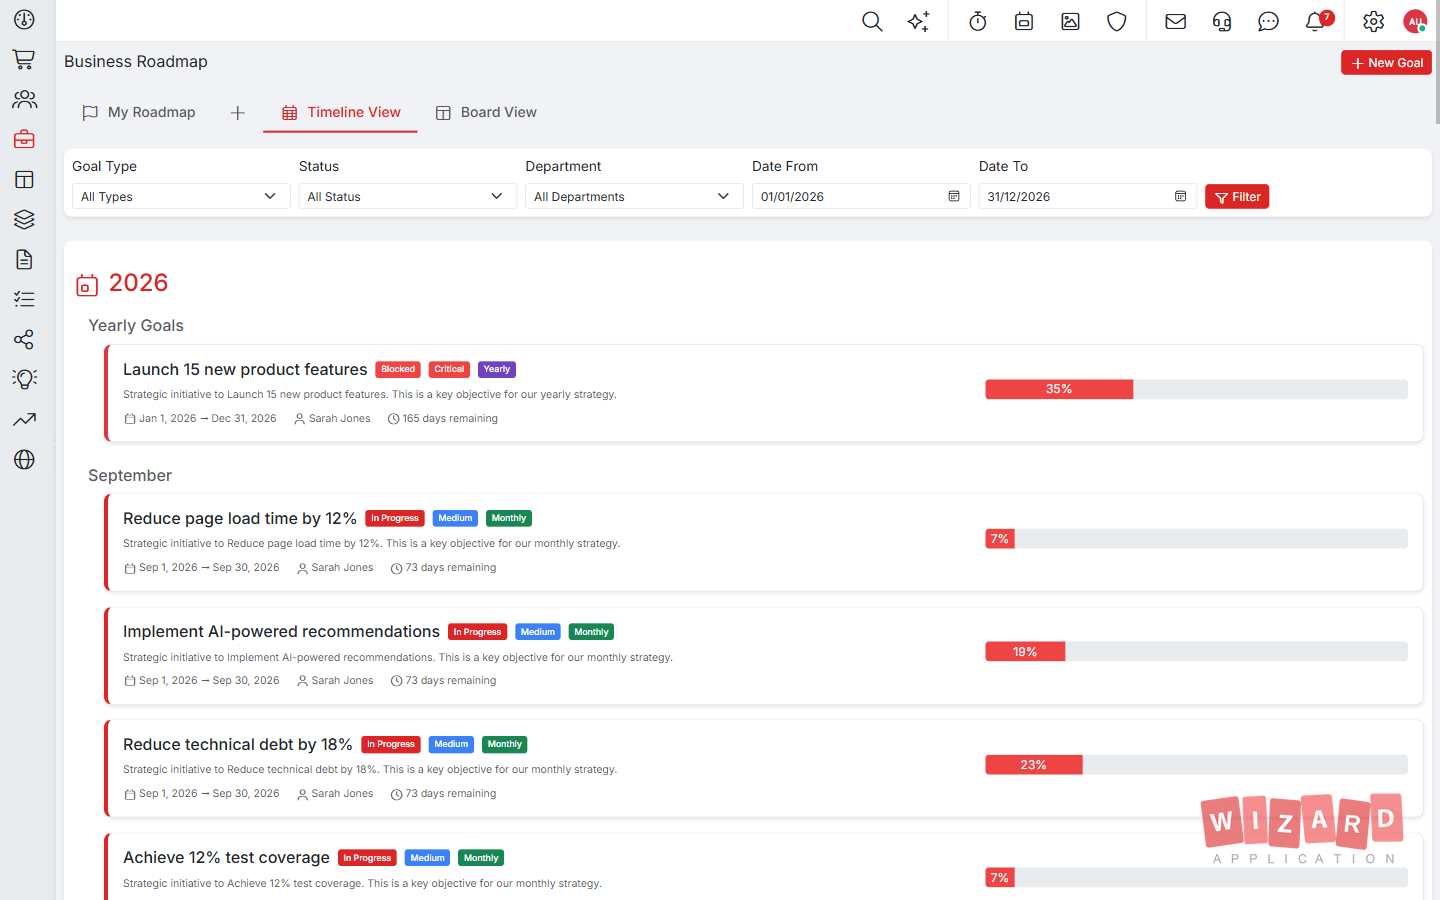Image resolution: width=1440 pixels, height=900 pixels.
Task: Open Date From calendar picker icon
Action: click(954, 196)
